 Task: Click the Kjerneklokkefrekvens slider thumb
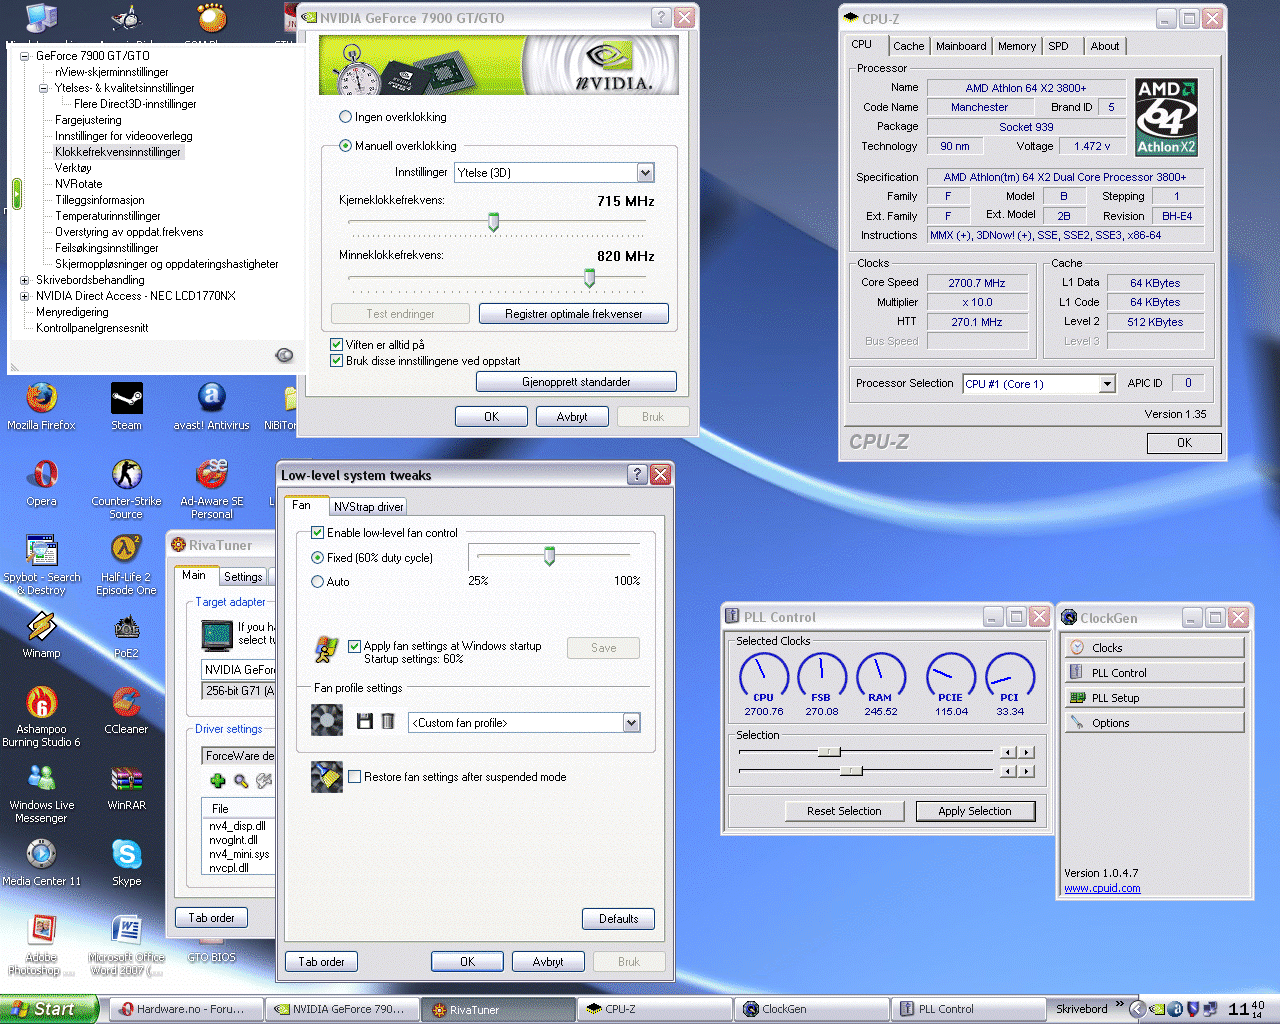493,222
